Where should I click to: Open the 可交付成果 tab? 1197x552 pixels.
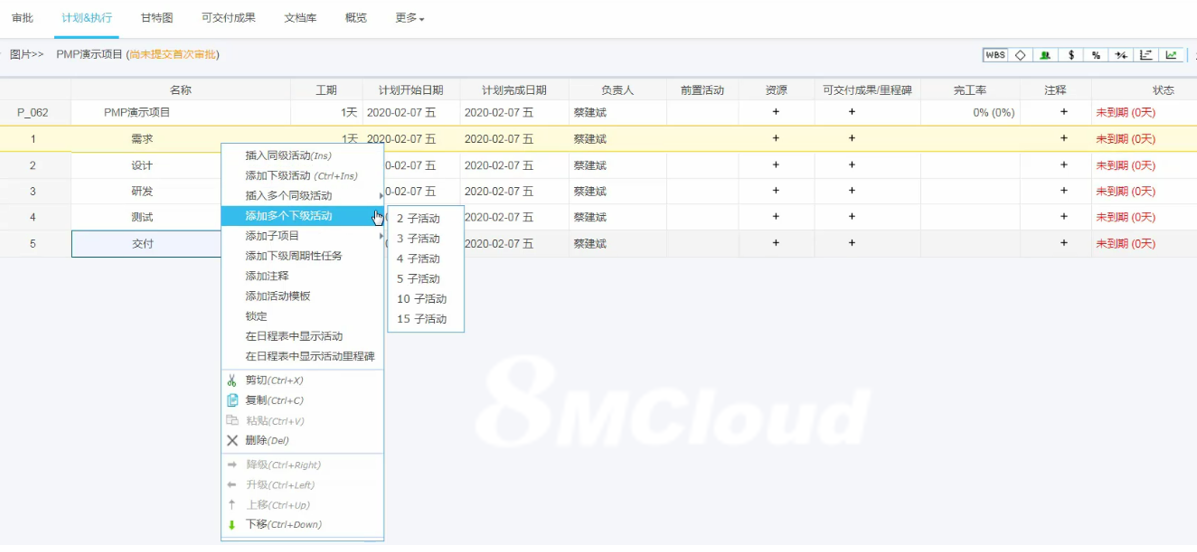[228, 18]
